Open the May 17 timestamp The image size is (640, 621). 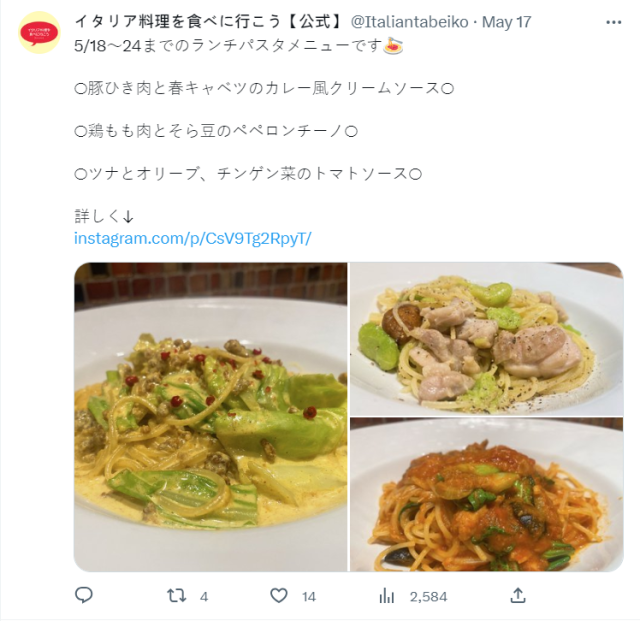(x=507, y=22)
